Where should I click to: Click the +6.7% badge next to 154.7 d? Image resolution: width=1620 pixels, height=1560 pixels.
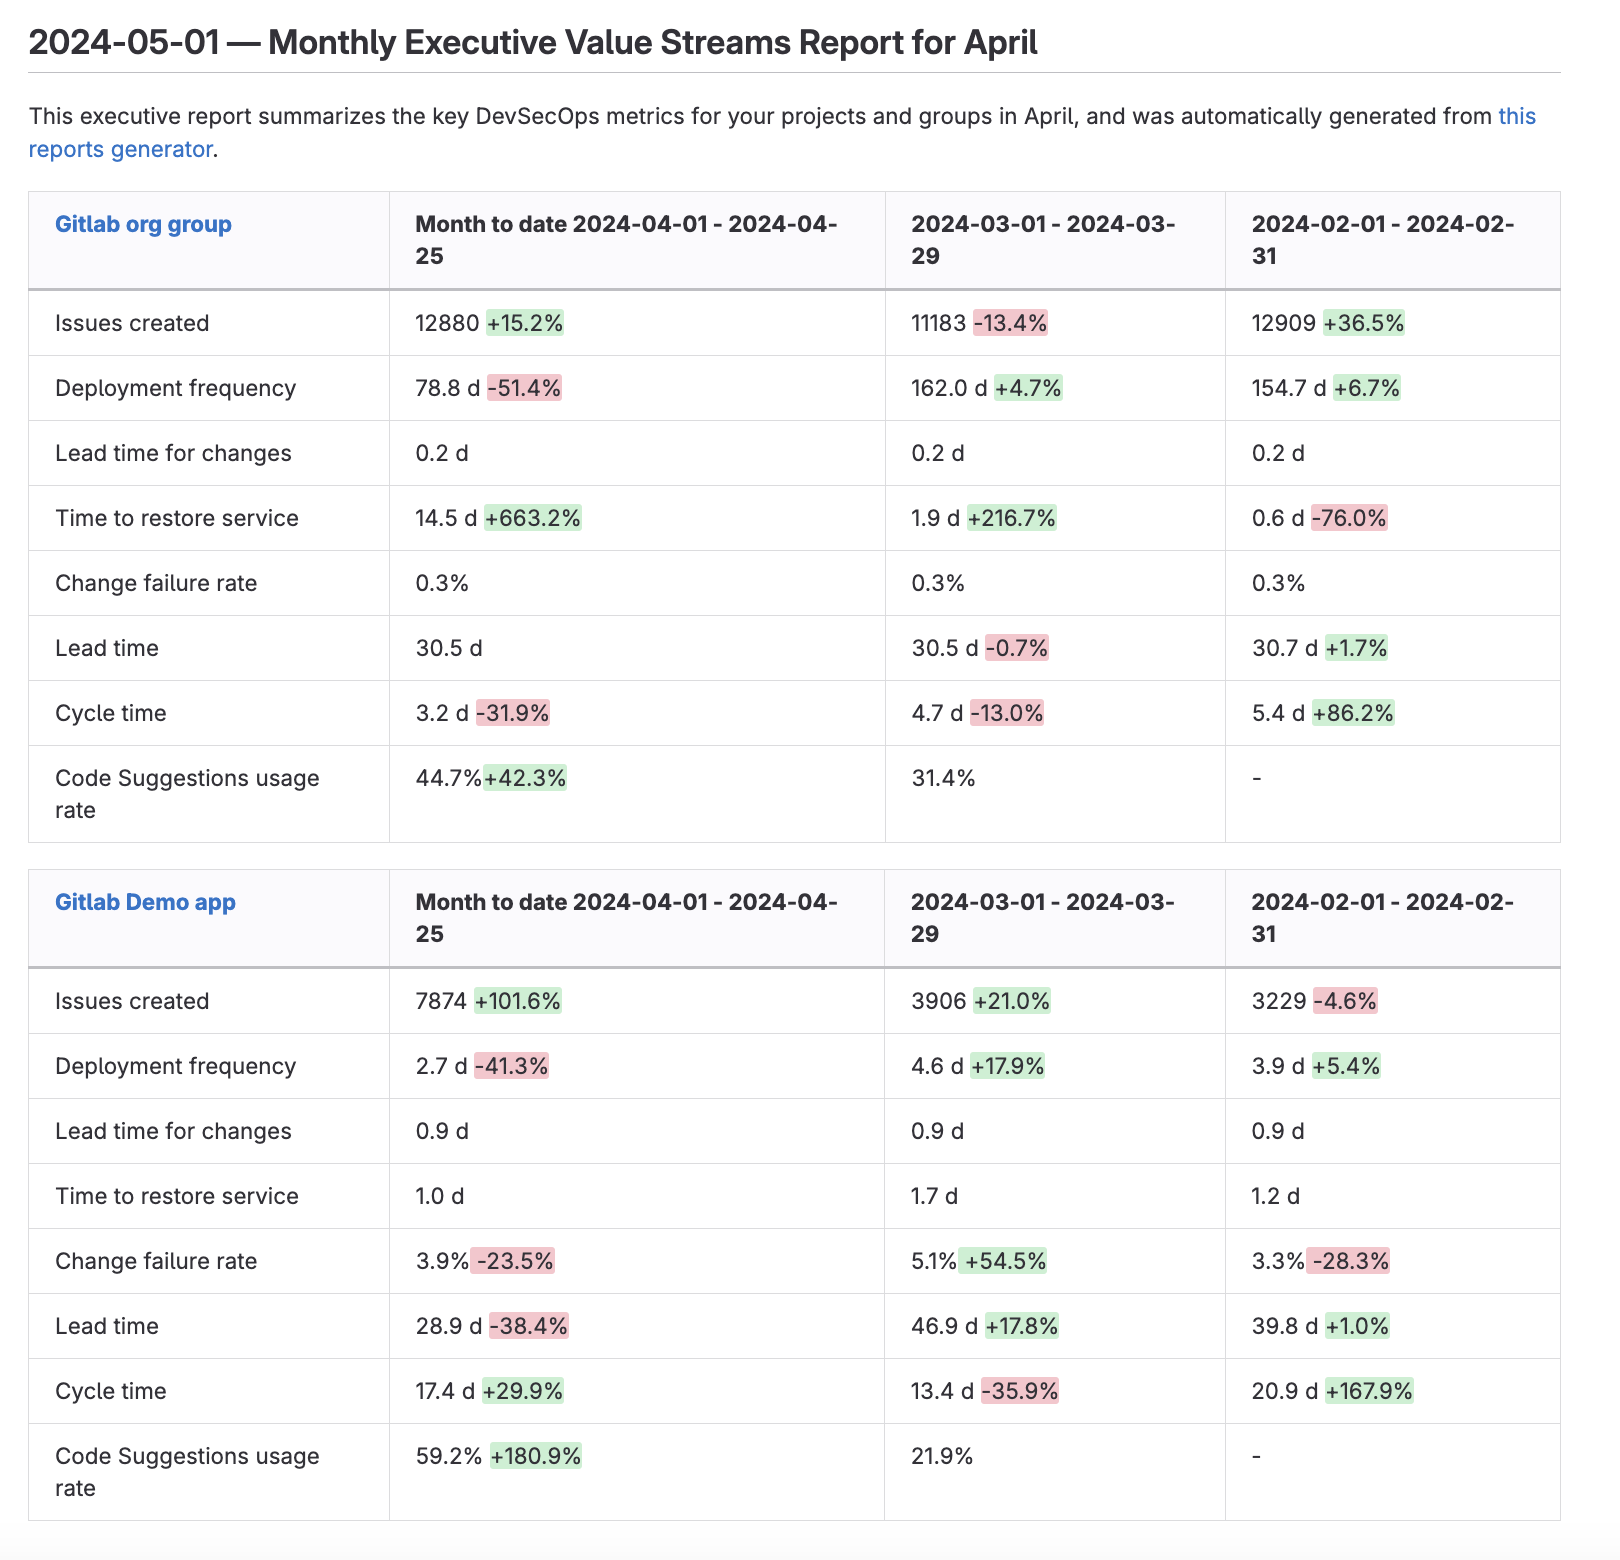[x=1367, y=388]
